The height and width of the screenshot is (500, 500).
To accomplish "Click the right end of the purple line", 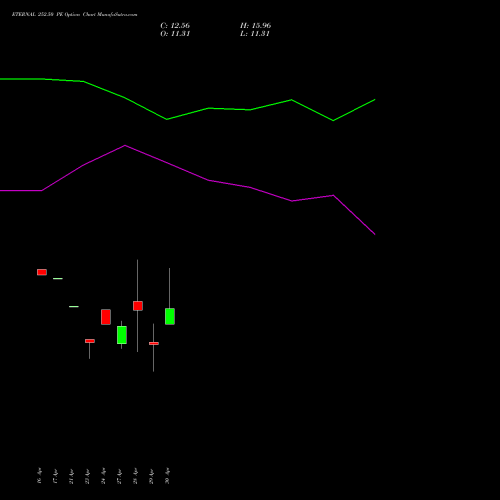I will 375,234.
